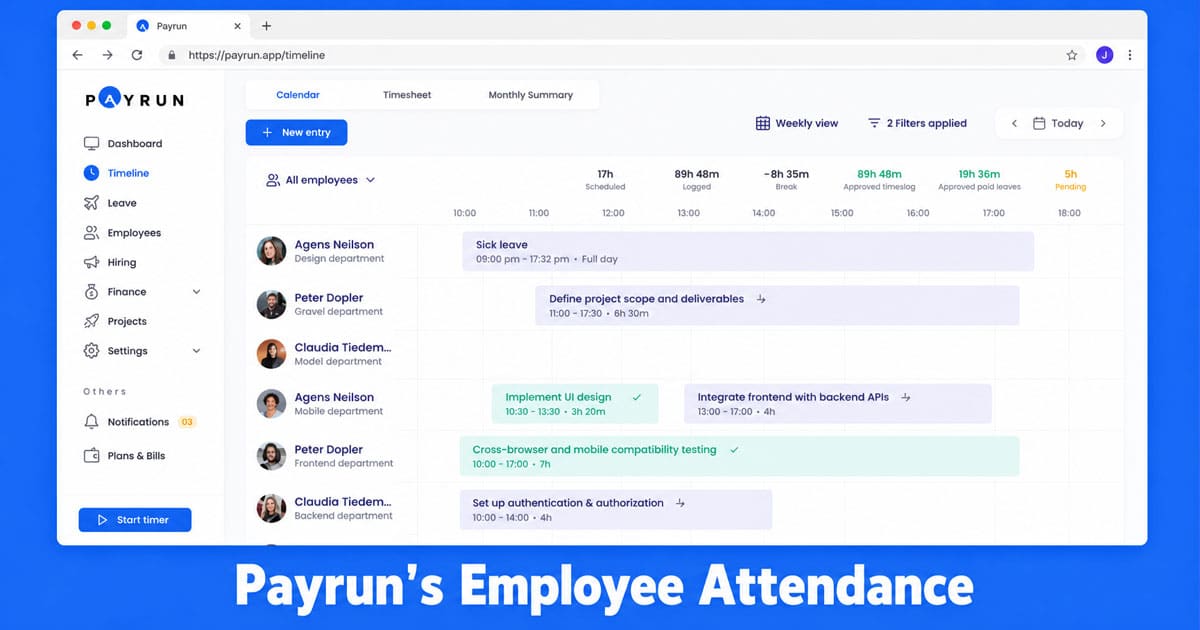
Task: Open the All employees dropdown
Action: point(320,180)
